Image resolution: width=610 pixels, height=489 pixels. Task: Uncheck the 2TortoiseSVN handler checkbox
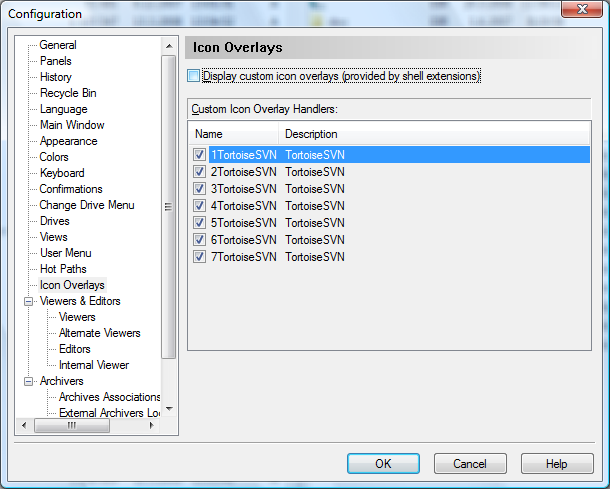tap(199, 172)
